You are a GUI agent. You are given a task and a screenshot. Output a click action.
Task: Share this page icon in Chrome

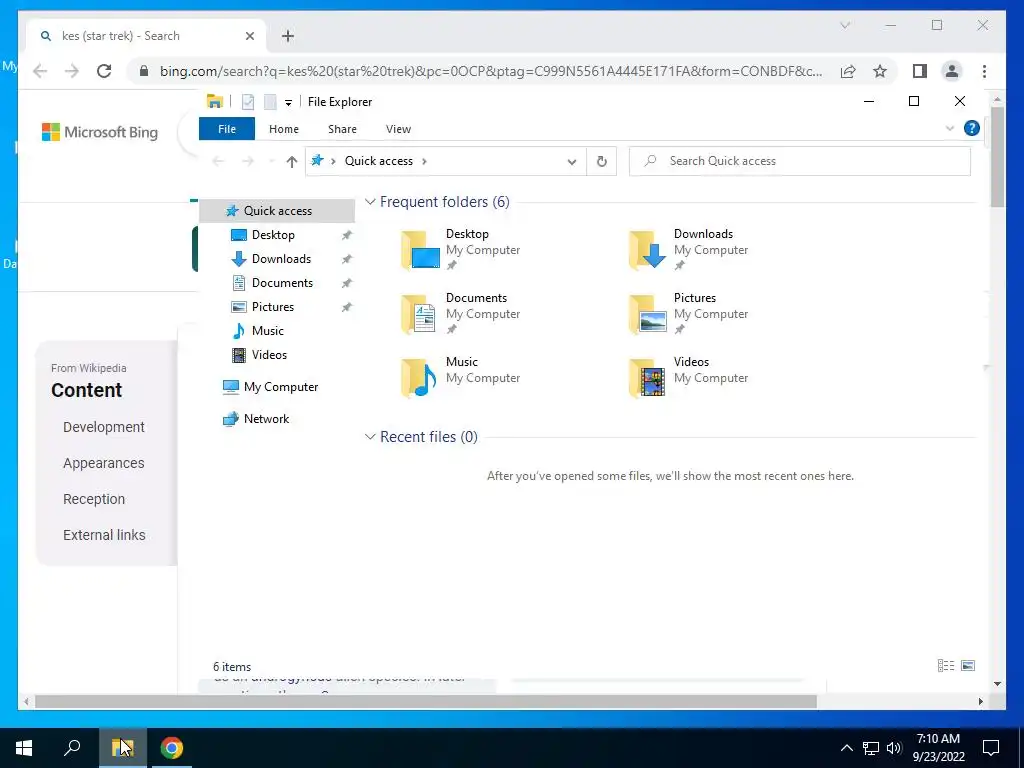848,71
